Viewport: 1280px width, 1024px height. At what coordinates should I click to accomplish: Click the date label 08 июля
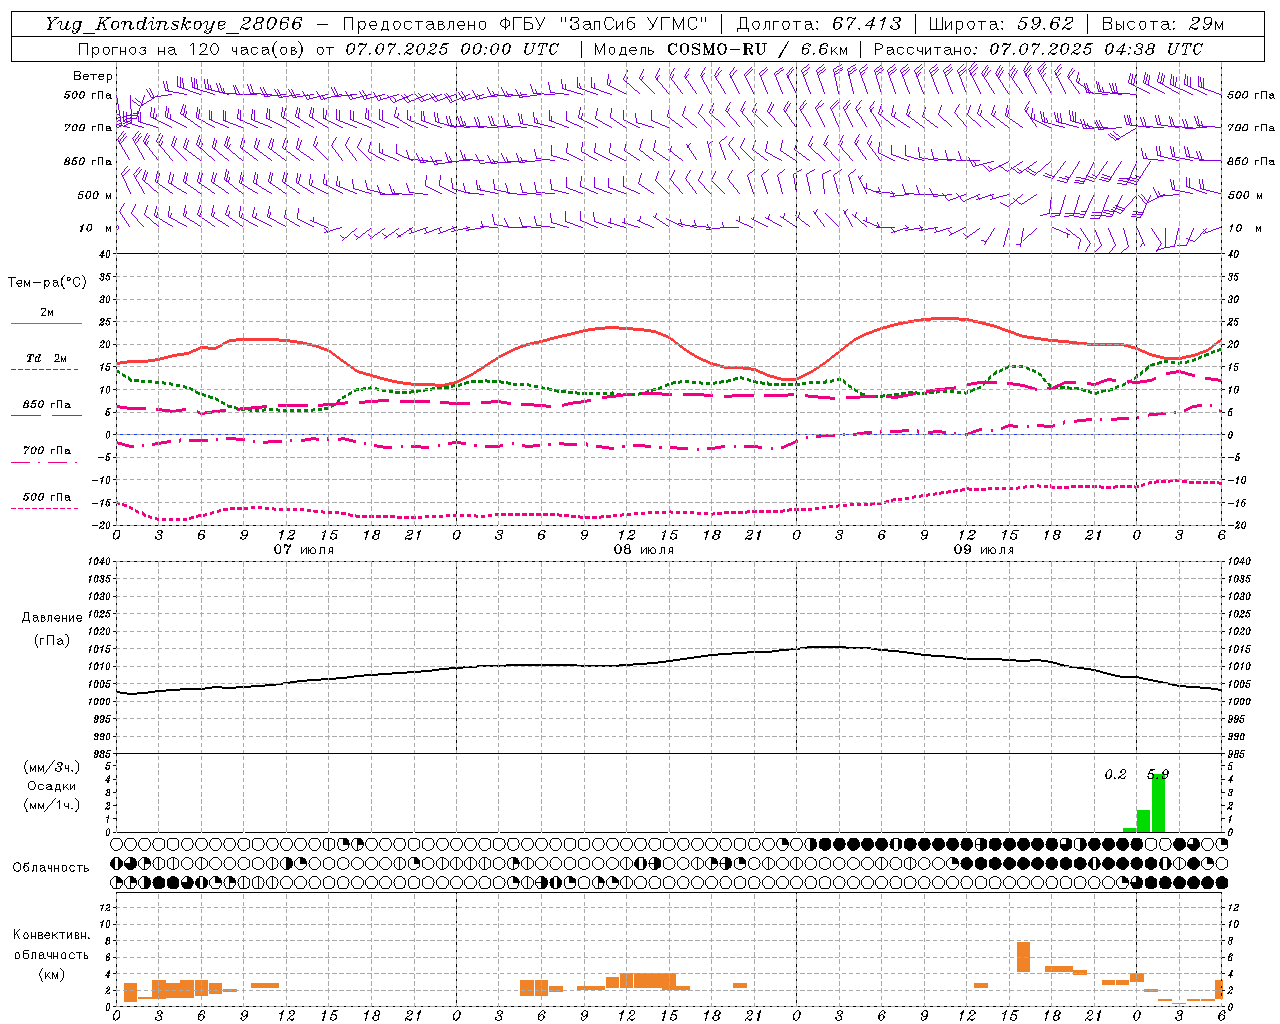(x=644, y=550)
